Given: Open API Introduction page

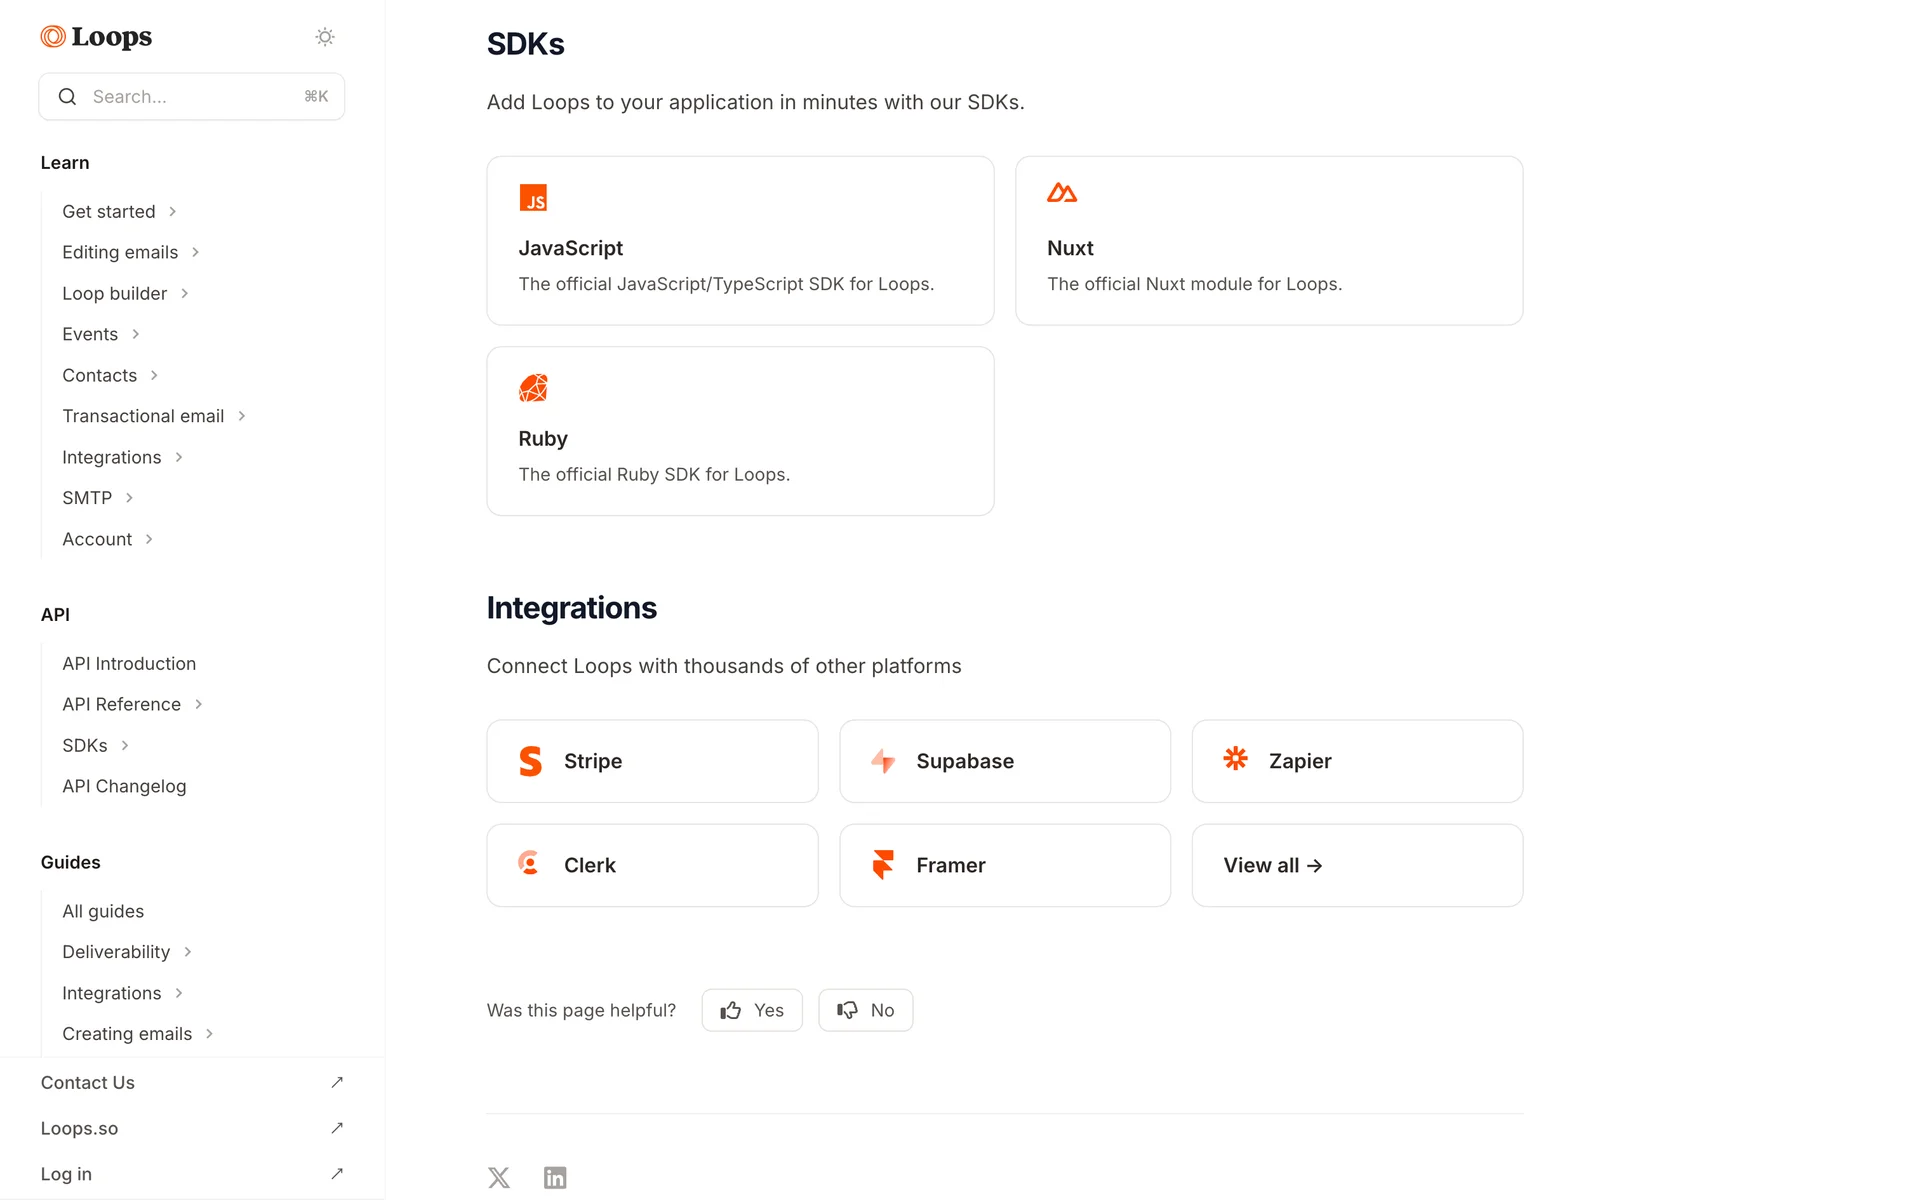Looking at the screenshot, I should click(x=129, y=663).
